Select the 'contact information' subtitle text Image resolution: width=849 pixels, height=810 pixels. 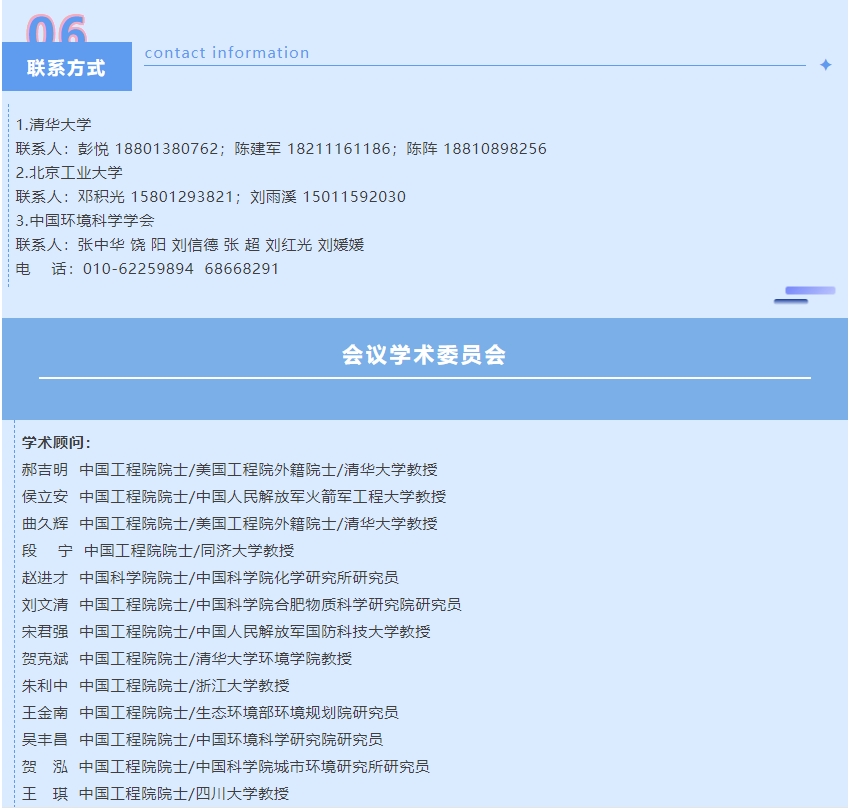click(227, 53)
